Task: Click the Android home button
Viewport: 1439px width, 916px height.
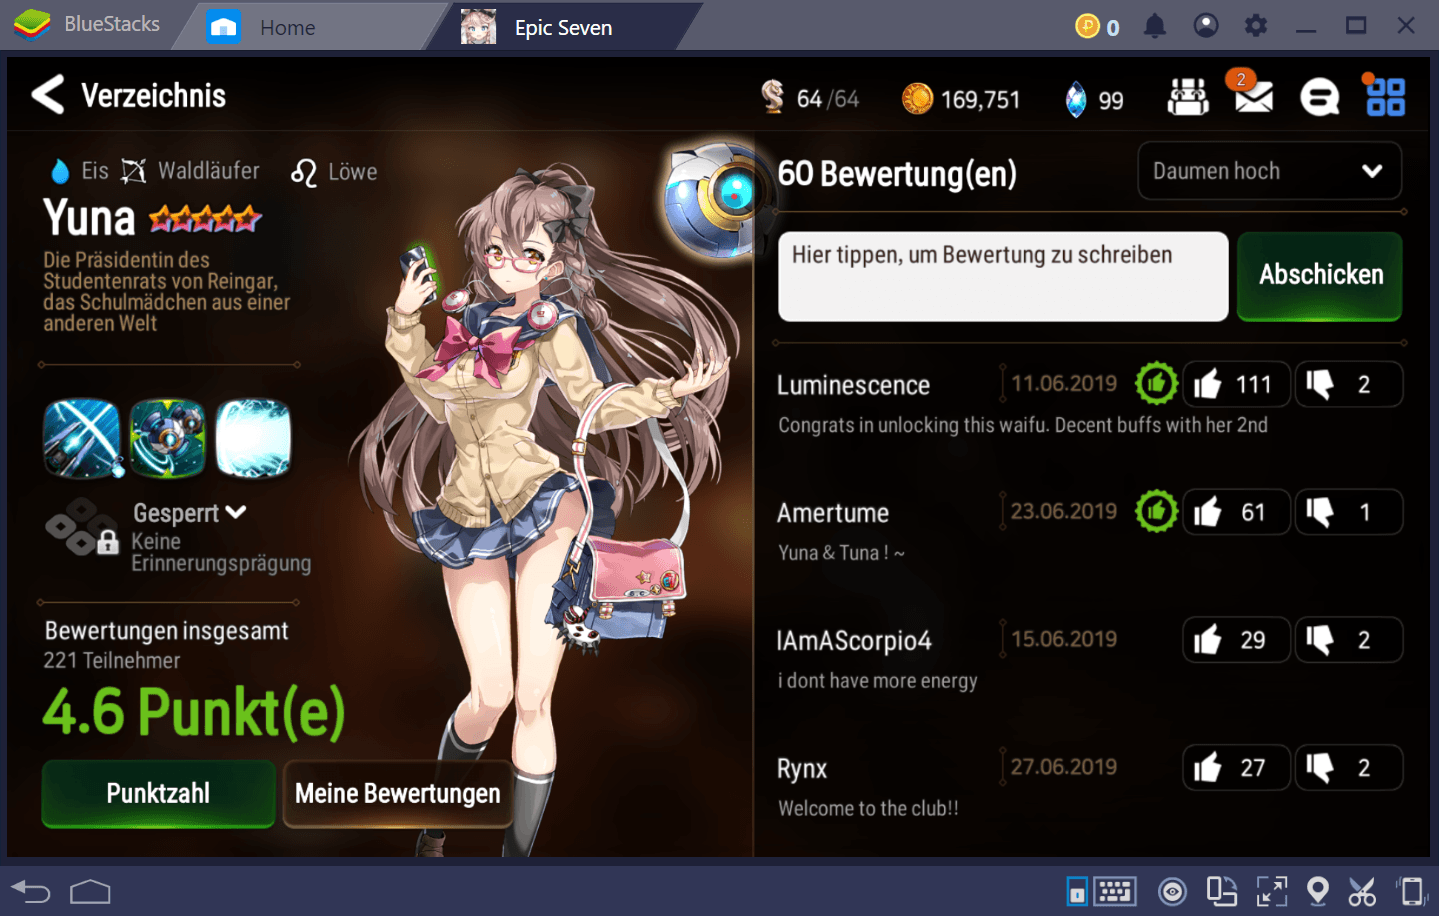Action: coord(90,891)
